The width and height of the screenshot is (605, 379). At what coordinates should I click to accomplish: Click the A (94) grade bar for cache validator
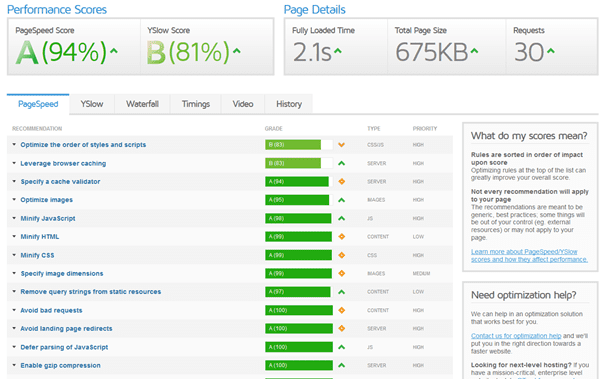pyautogui.click(x=299, y=181)
